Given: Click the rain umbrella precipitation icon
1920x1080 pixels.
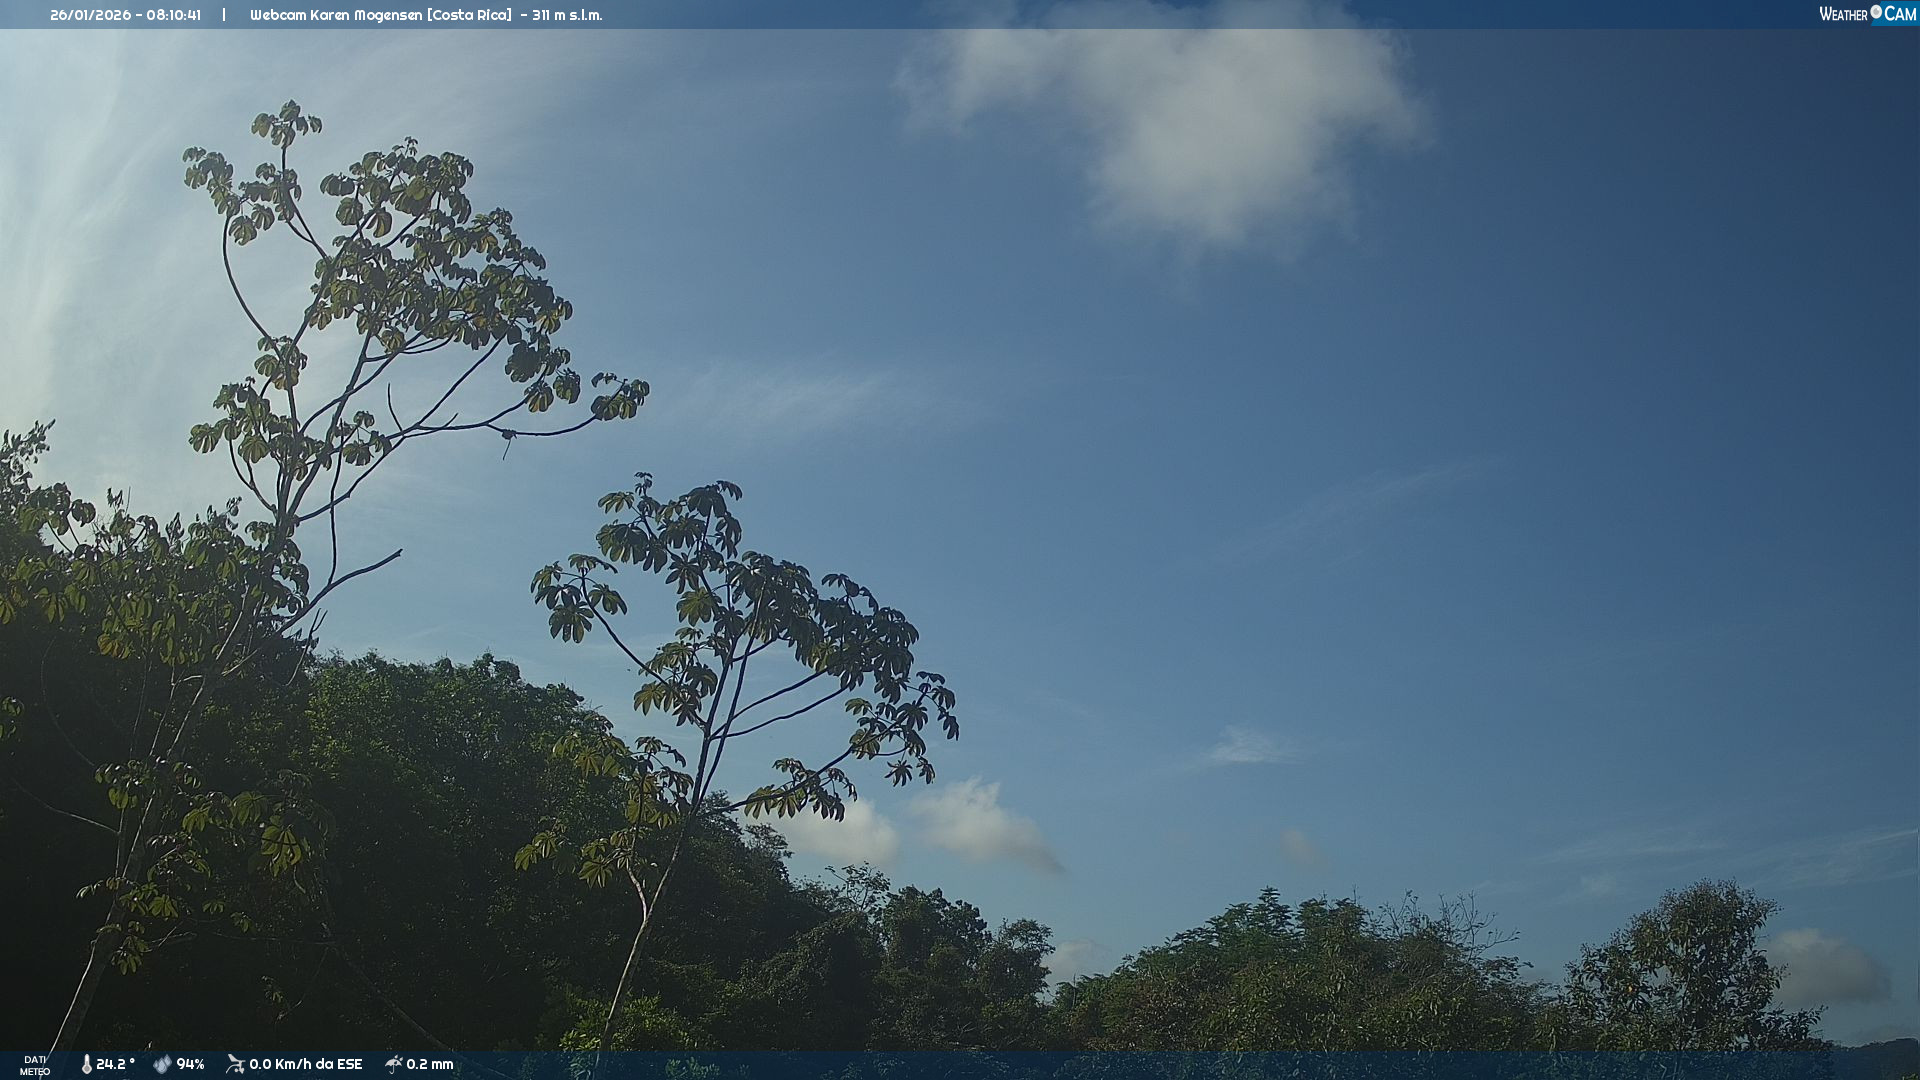Looking at the screenshot, I should [393, 1064].
